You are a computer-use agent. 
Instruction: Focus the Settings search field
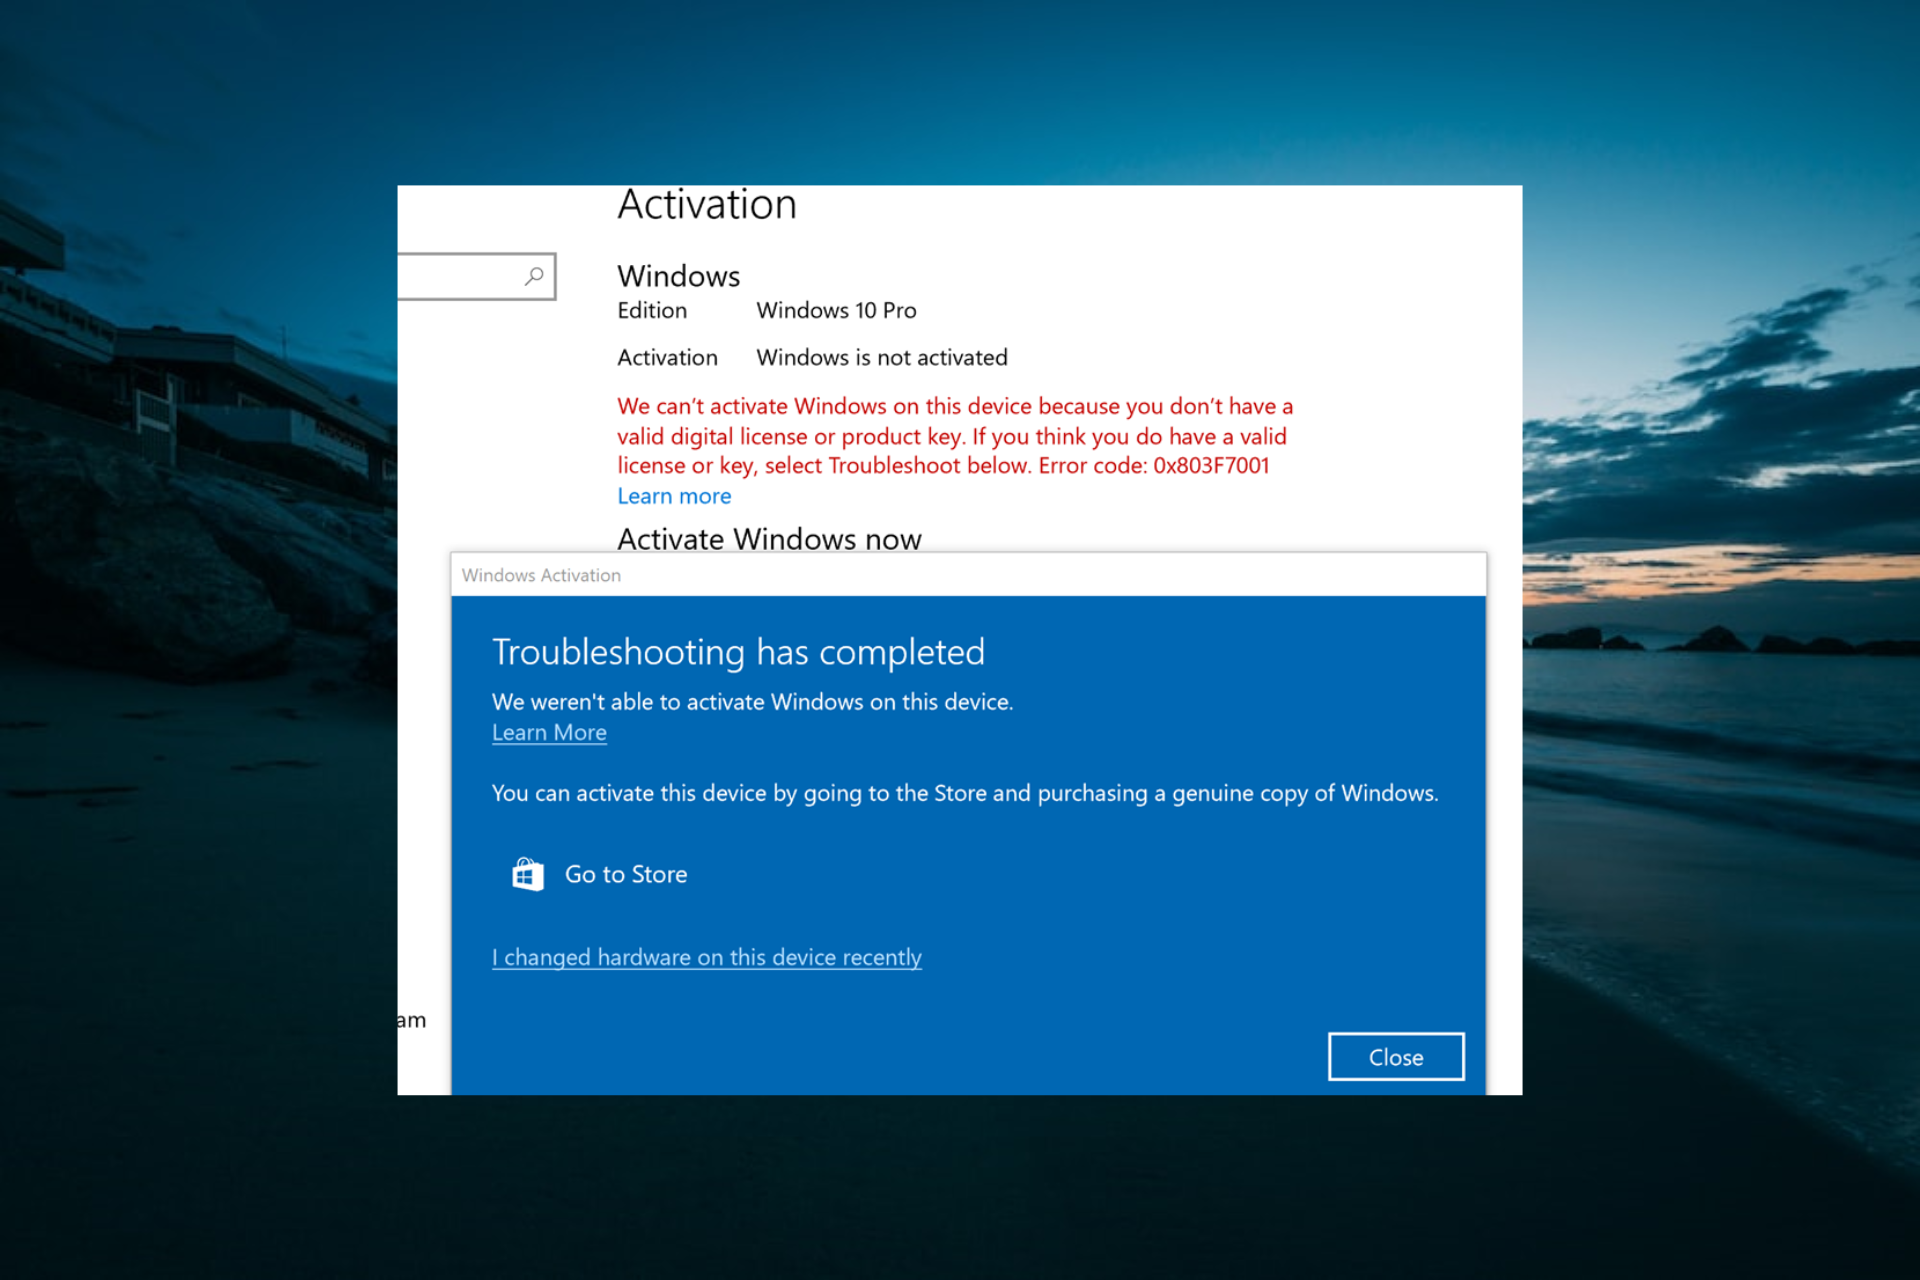476,276
